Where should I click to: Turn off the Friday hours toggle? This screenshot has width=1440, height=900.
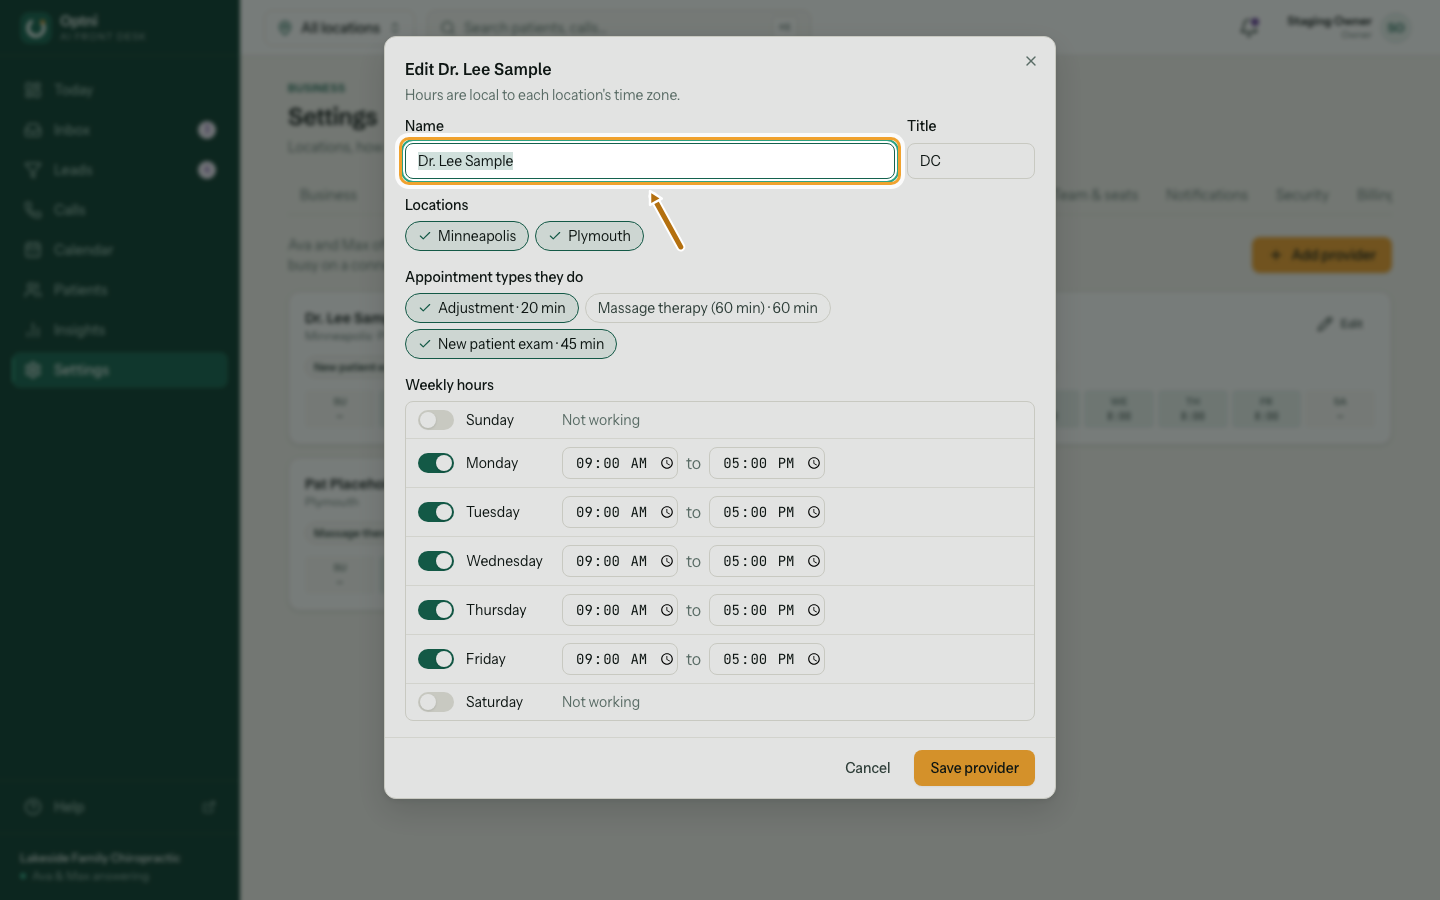pyautogui.click(x=436, y=659)
